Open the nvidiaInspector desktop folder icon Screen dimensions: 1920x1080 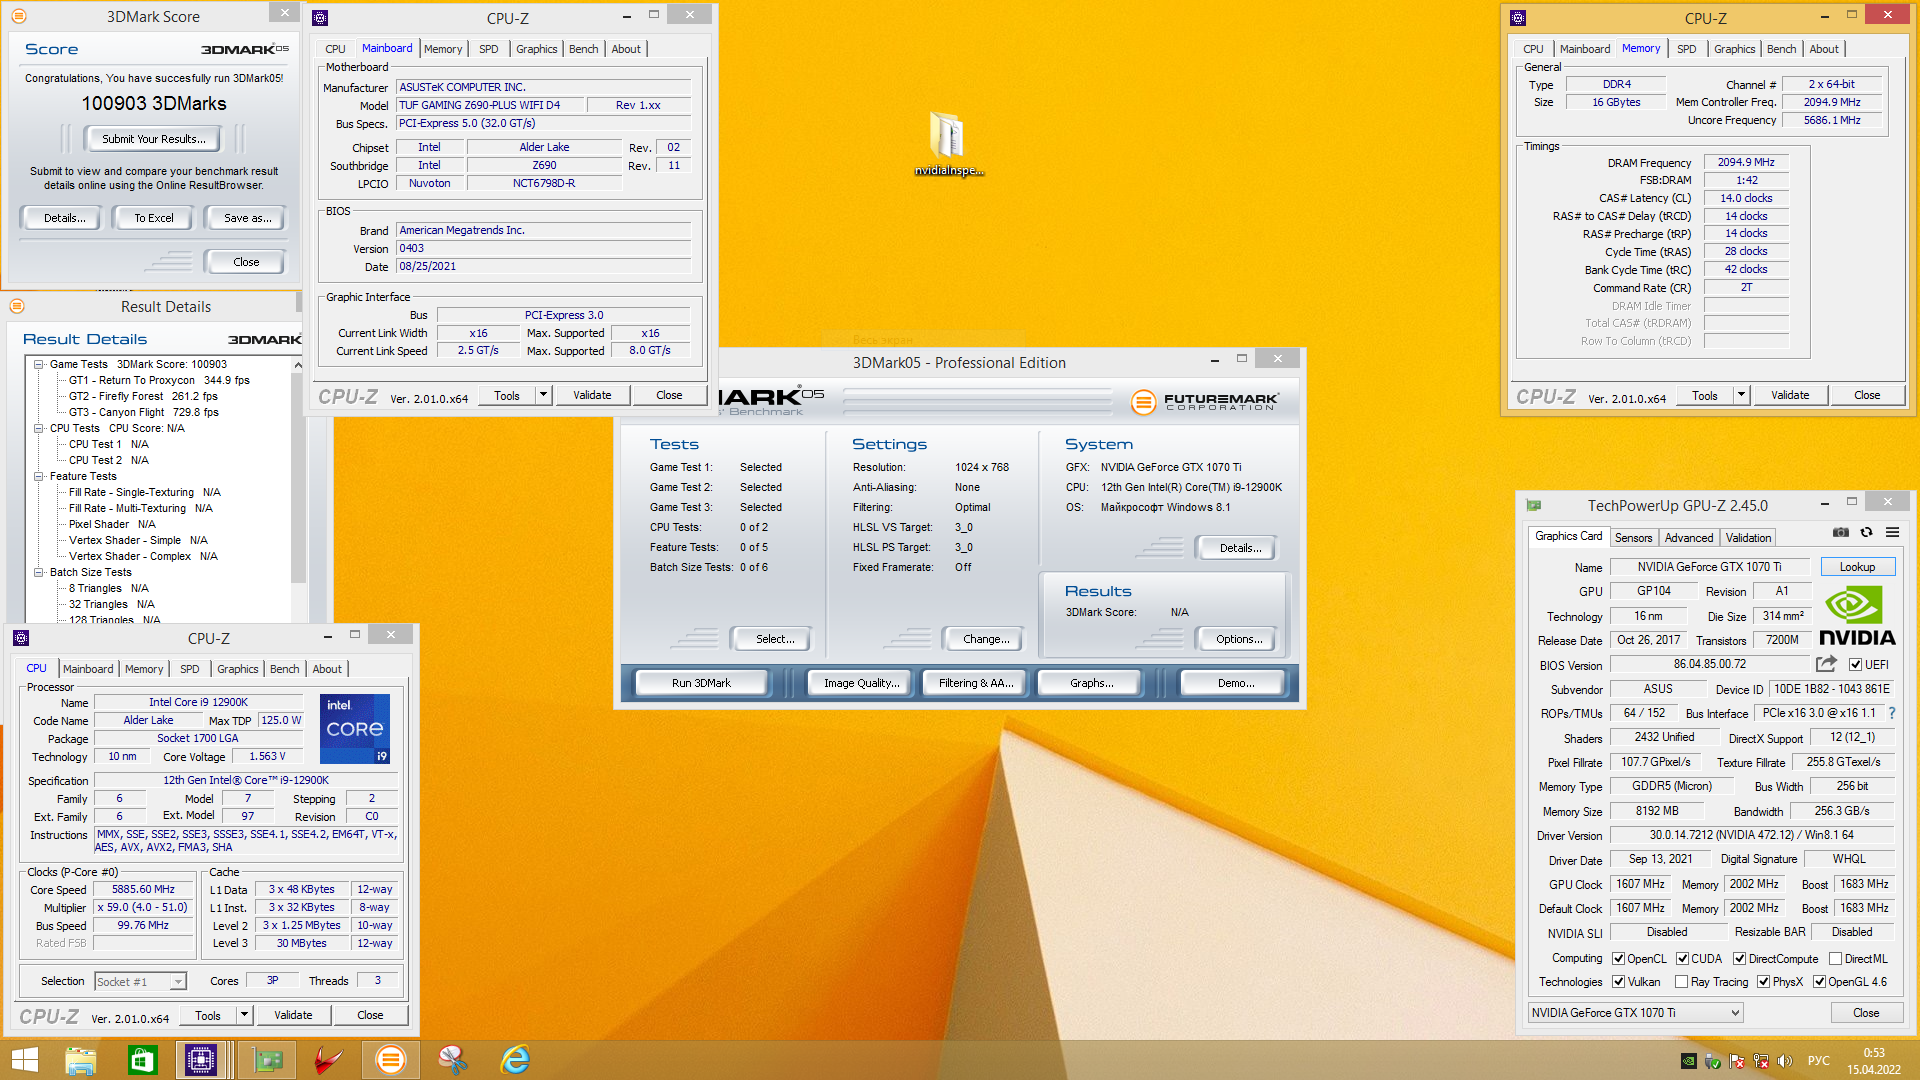click(x=948, y=143)
